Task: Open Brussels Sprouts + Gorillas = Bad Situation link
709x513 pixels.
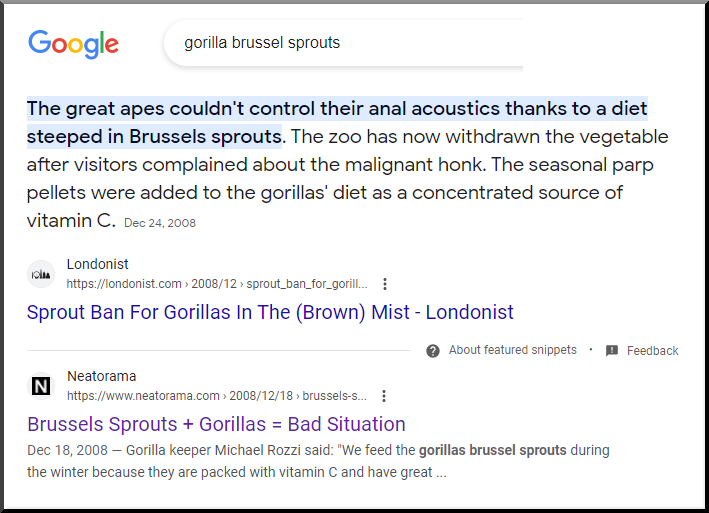Action: 216,424
